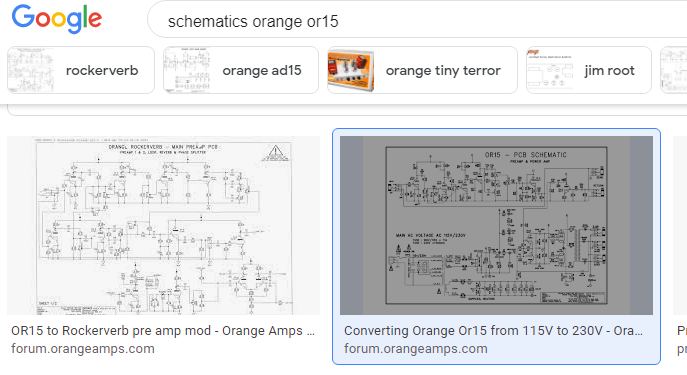Open the partially visible third image result
Viewport: 687px width, 375px height.
point(680,225)
